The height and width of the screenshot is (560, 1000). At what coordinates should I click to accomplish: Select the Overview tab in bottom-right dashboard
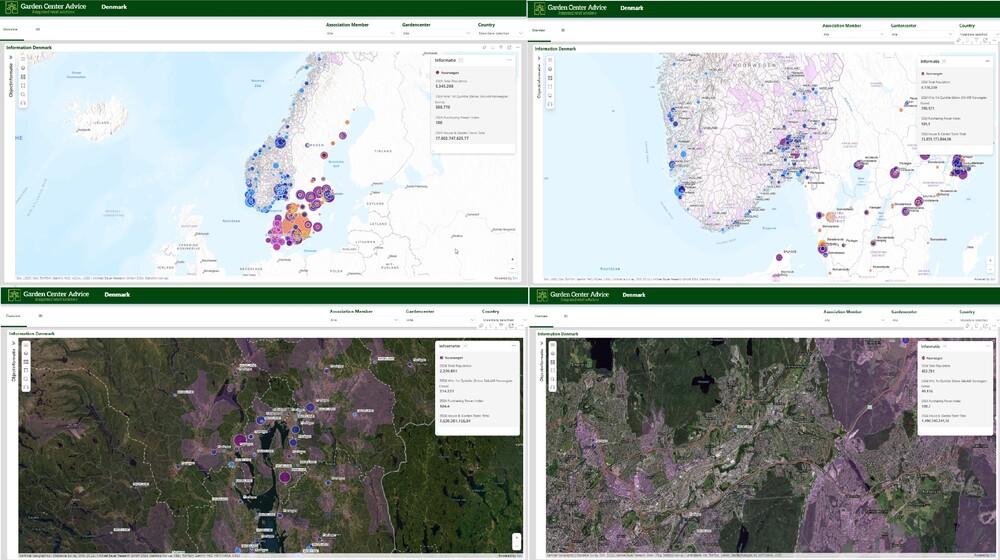540,316
